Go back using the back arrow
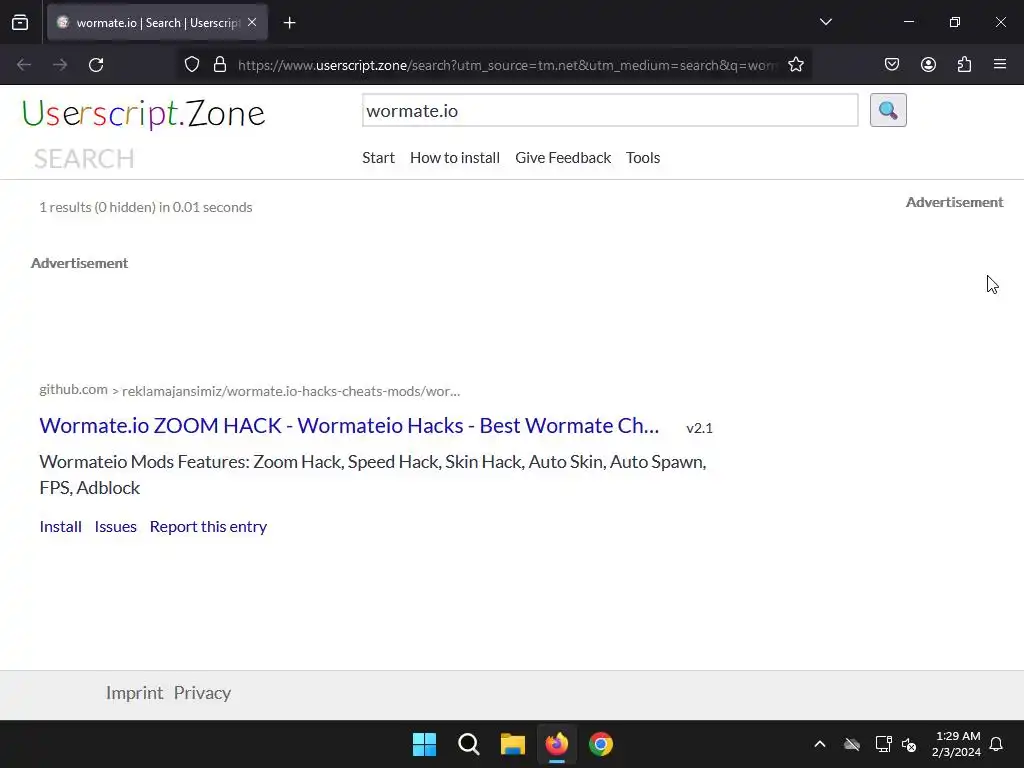 [x=24, y=65]
